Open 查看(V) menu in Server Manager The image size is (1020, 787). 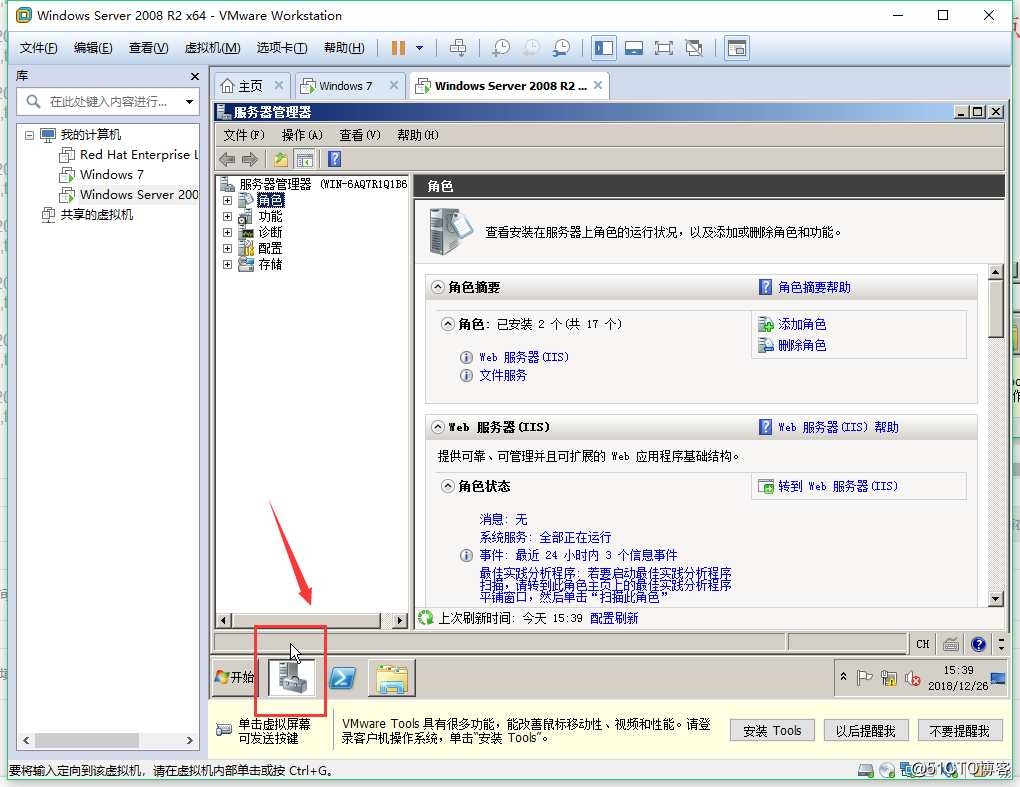(360, 135)
